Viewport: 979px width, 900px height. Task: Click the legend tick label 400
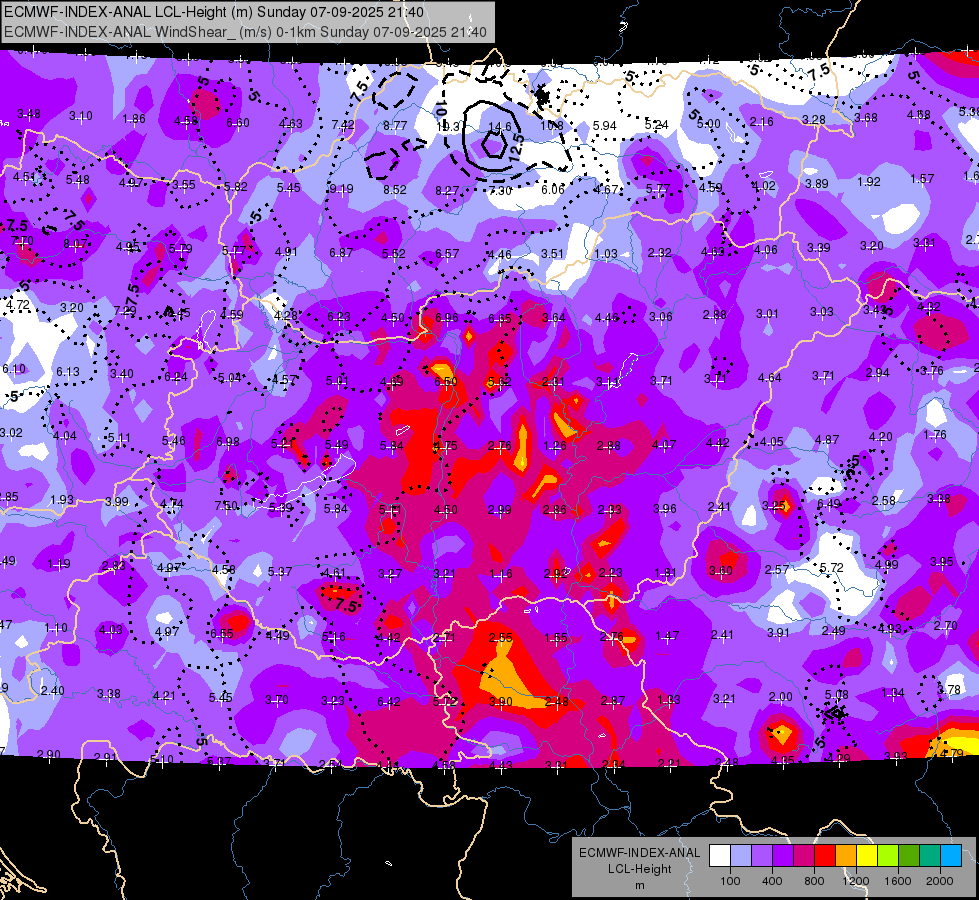(772, 881)
